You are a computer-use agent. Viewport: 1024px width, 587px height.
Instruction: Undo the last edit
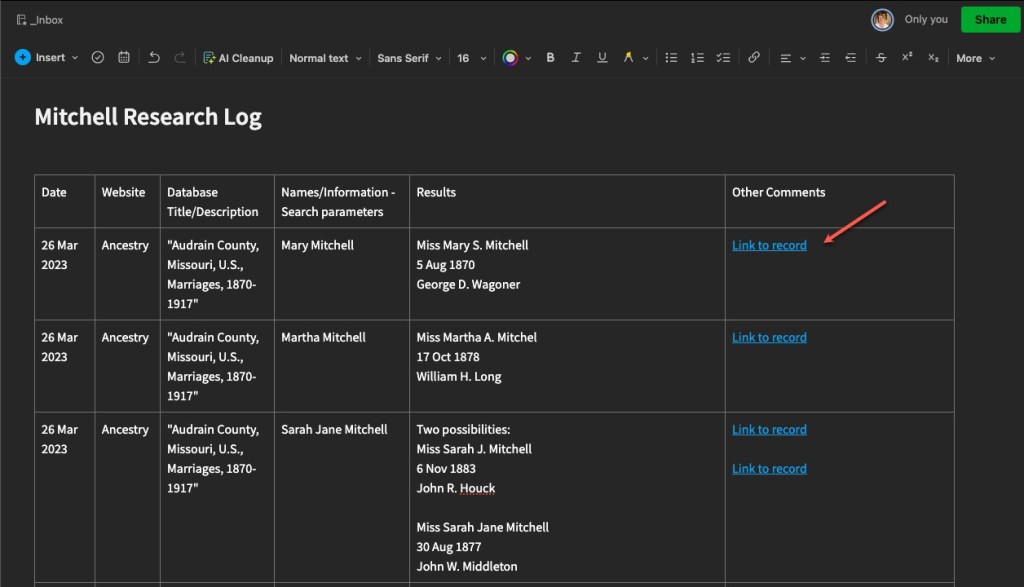[154, 58]
